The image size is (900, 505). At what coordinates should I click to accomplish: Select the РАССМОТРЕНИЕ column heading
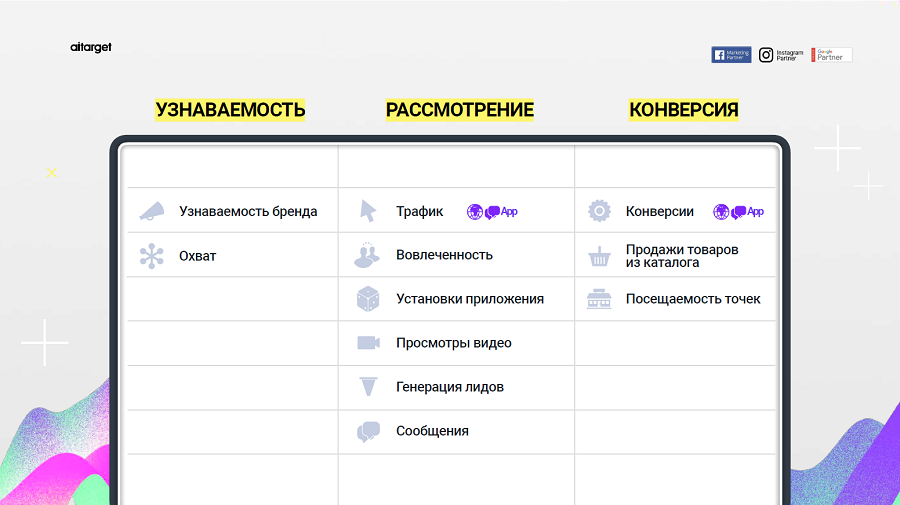460,110
